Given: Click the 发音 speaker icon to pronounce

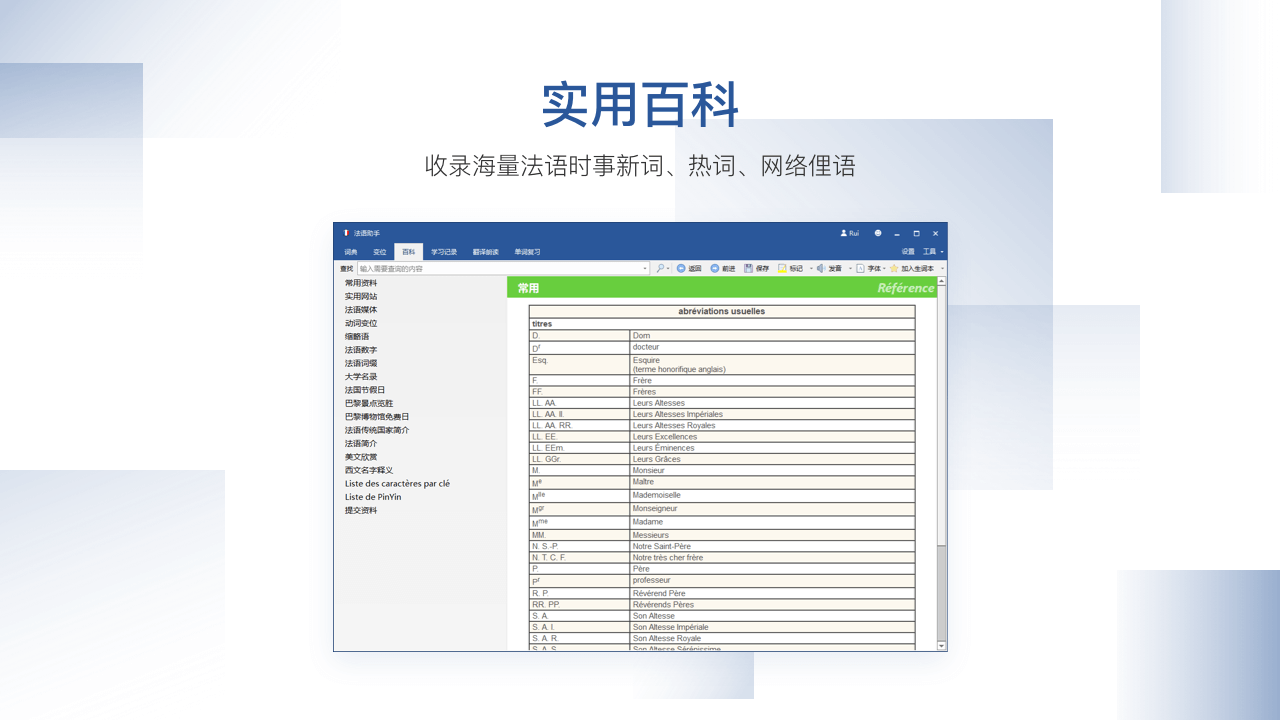Looking at the screenshot, I should click(820, 267).
